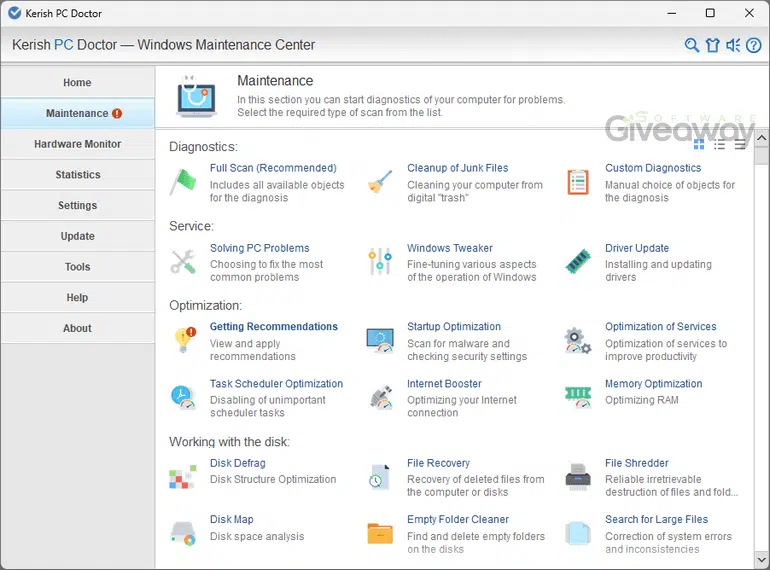Open File Recovery link

tap(438, 463)
